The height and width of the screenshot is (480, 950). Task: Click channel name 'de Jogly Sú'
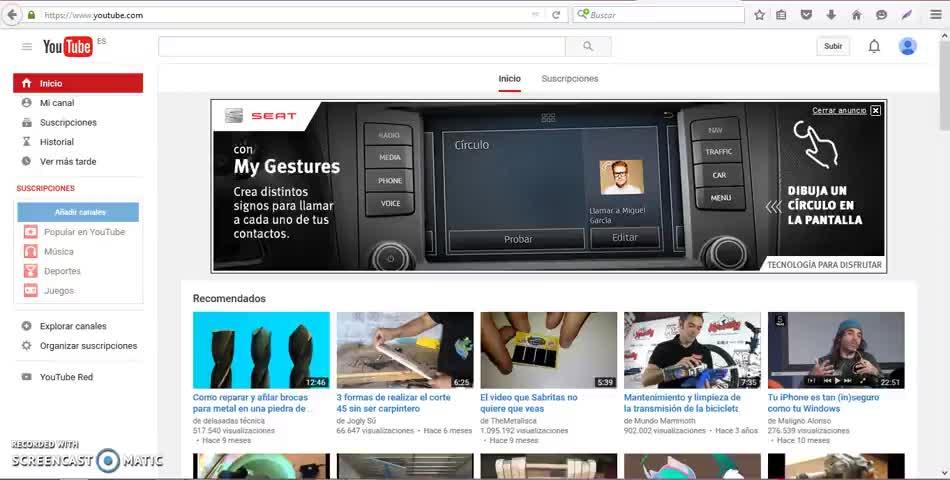(356, 421)
